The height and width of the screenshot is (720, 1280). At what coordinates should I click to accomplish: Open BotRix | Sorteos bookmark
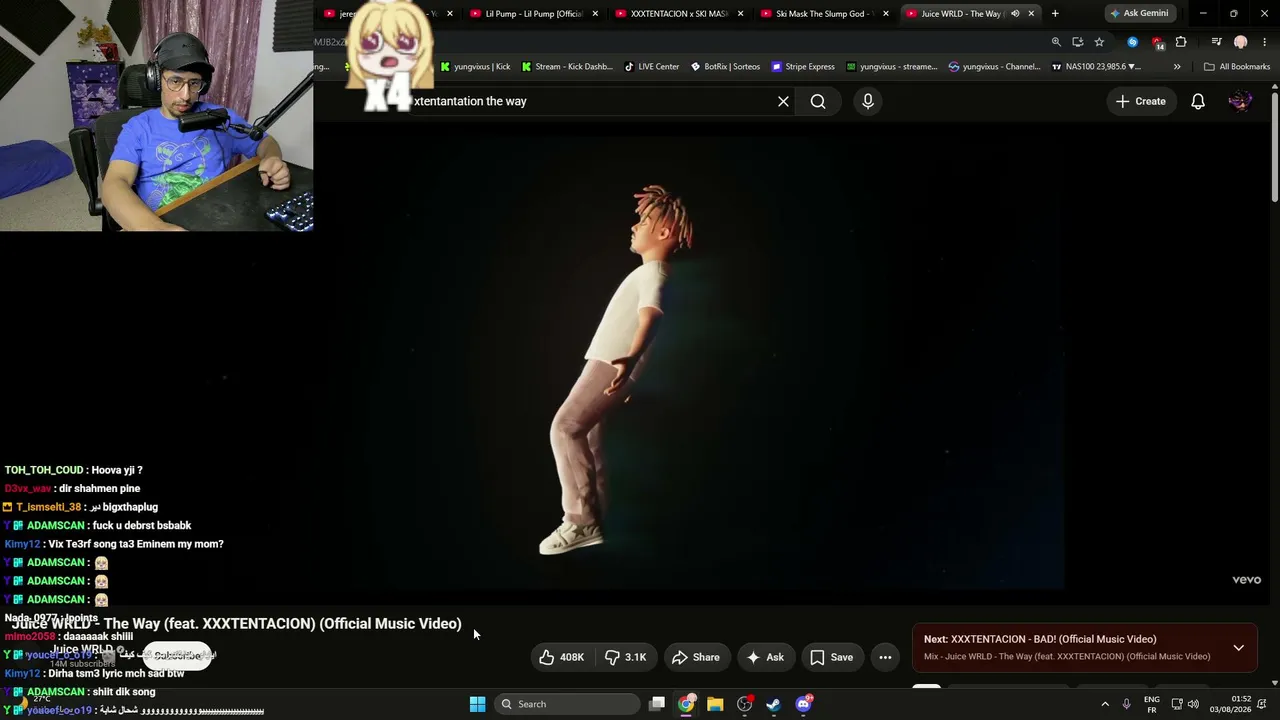(725, 67)
